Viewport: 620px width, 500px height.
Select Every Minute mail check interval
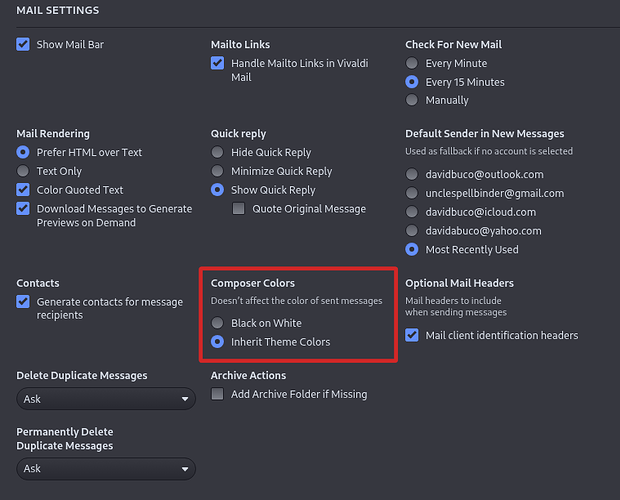tap(412, 63)
